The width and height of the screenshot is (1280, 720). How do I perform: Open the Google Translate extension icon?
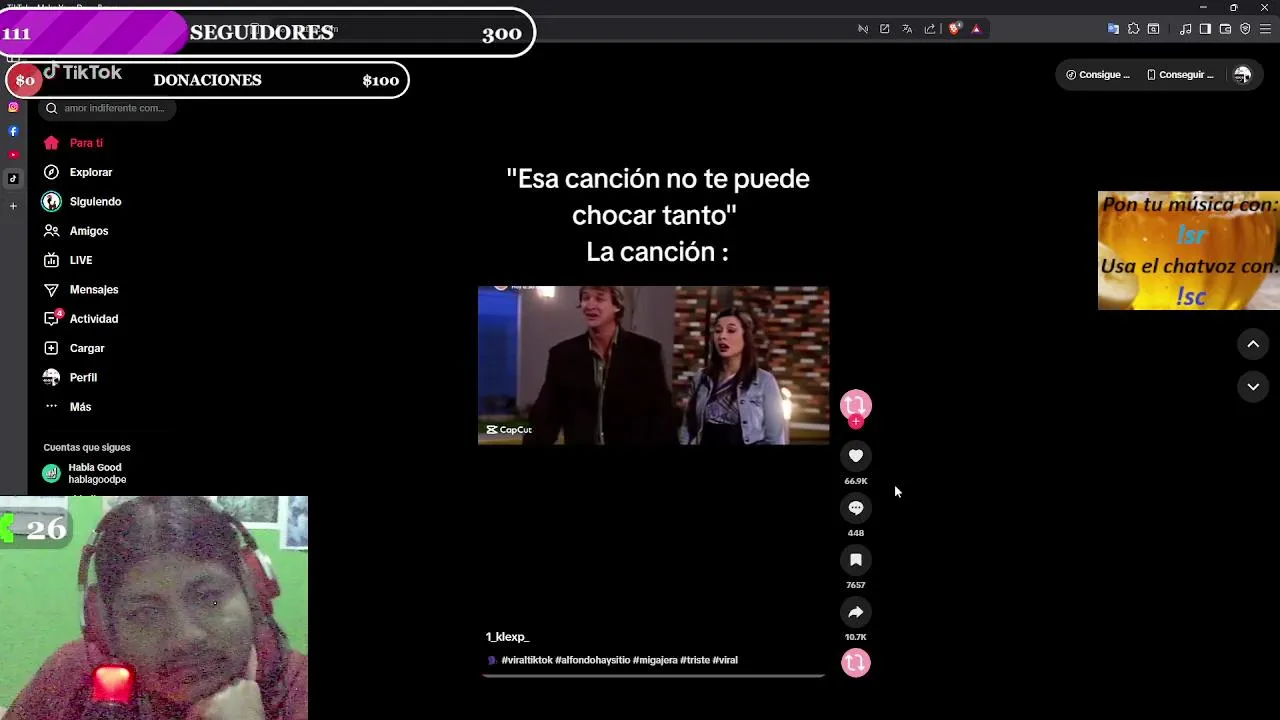[1113, 29]
